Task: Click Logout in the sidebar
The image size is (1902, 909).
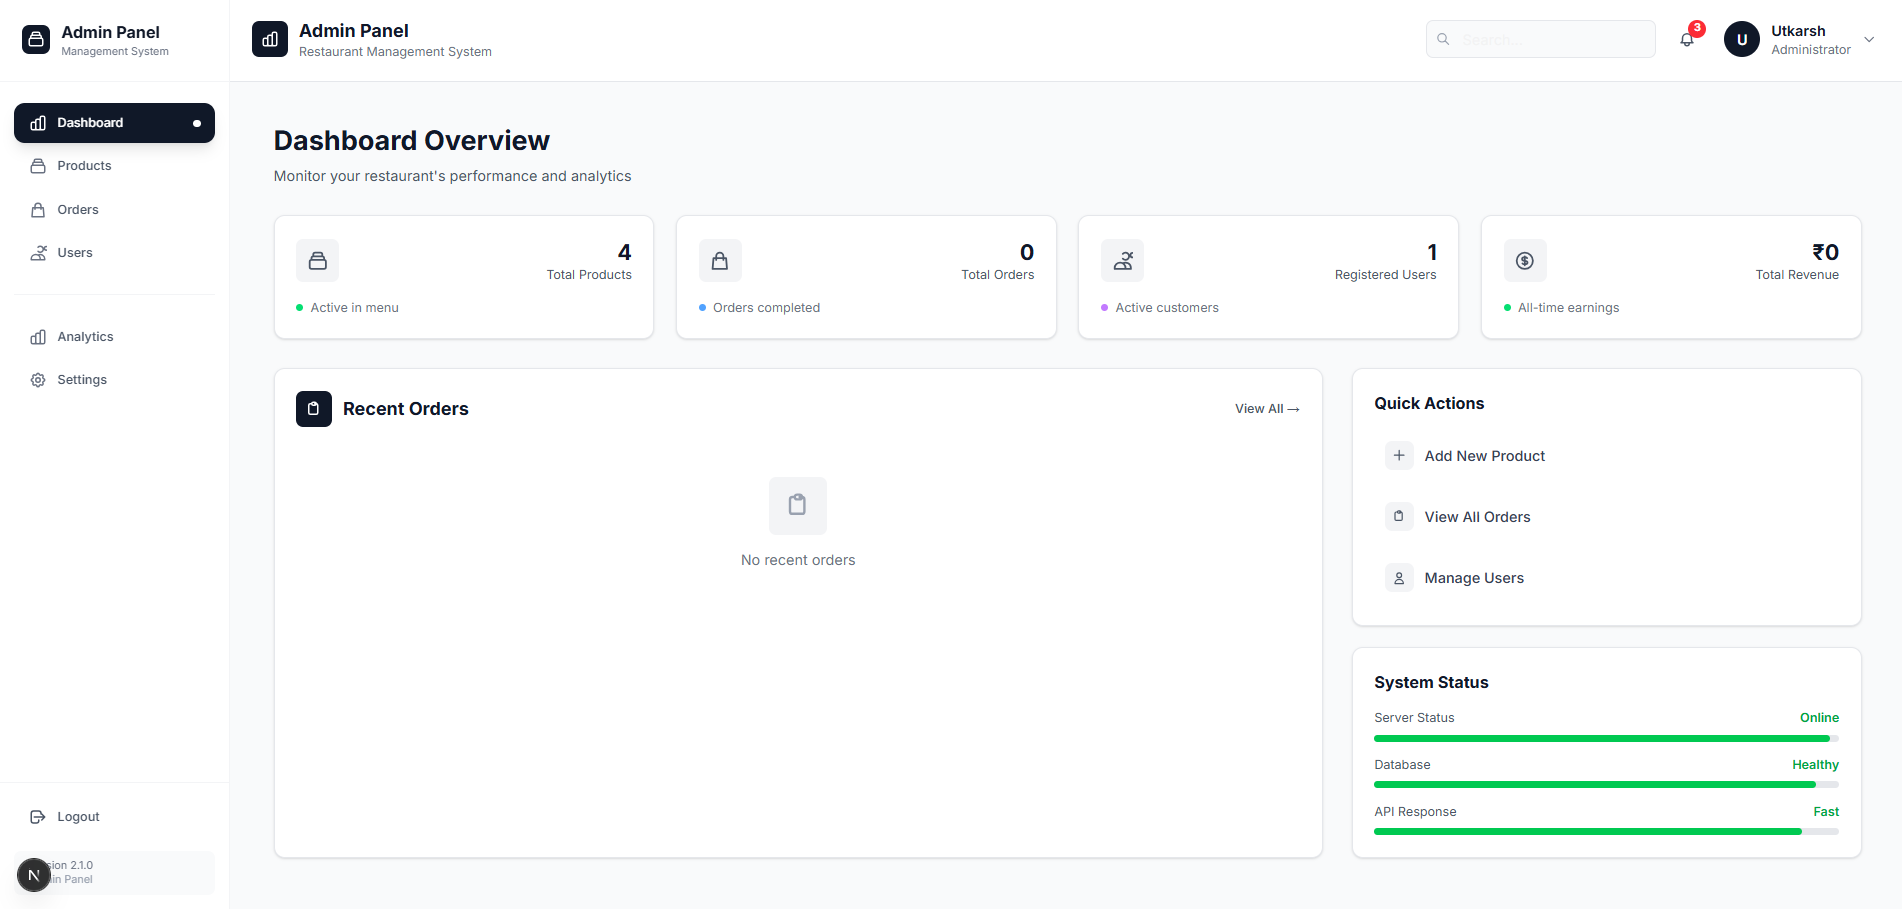Action: (78, 817)
